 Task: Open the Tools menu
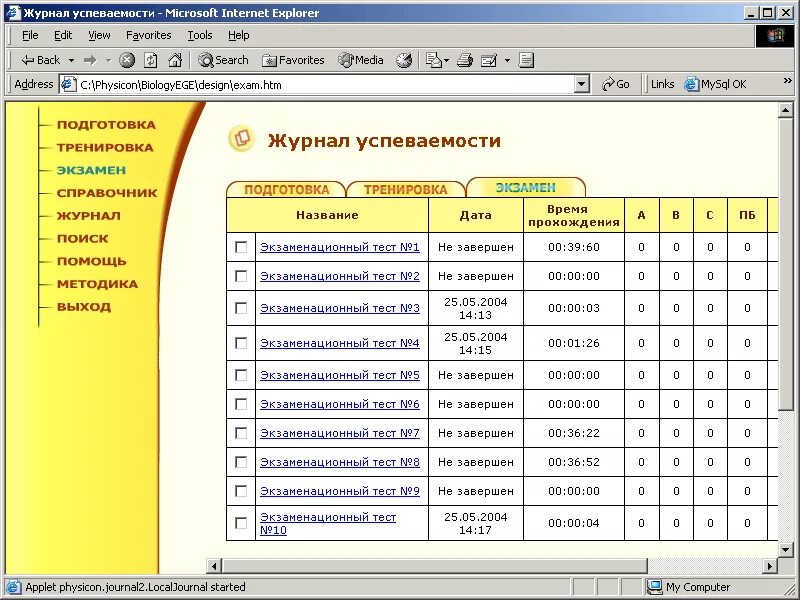(199, 34)
